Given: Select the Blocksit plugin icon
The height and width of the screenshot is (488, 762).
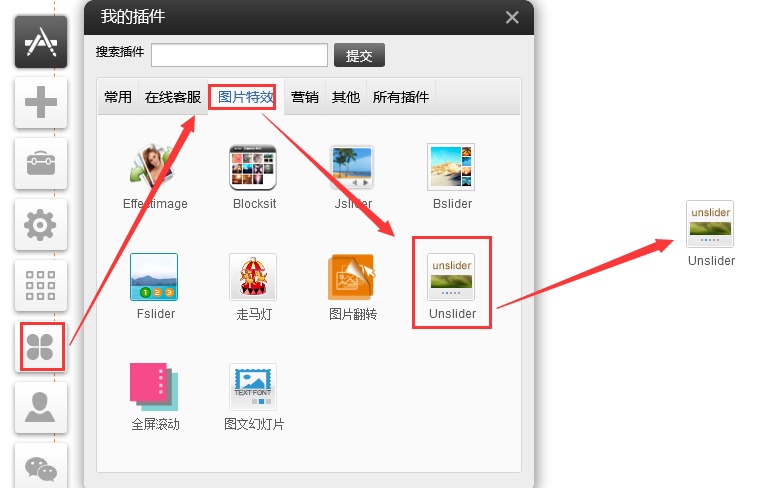Looking at the screenshot, I should coord(253,167).
